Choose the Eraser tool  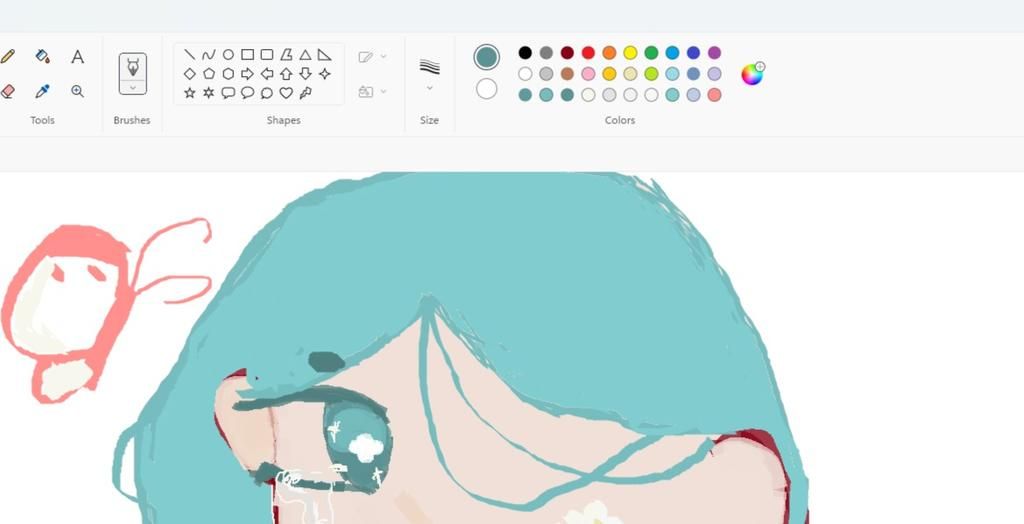point(7,91)
